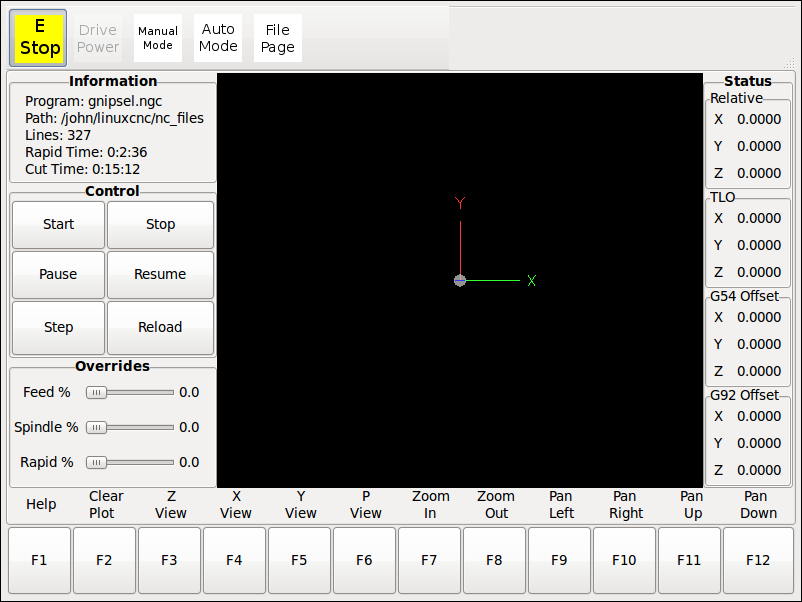The width and height of the screenshot is (802, 602).
Task: Click the Lines: 327 text
Action: [x=58, y=135]
